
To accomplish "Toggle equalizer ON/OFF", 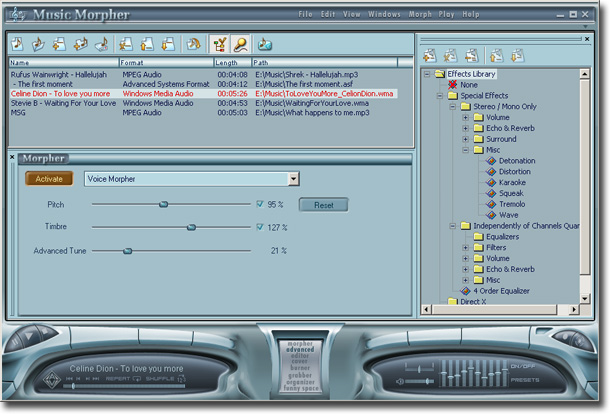I will click(522, 367).
